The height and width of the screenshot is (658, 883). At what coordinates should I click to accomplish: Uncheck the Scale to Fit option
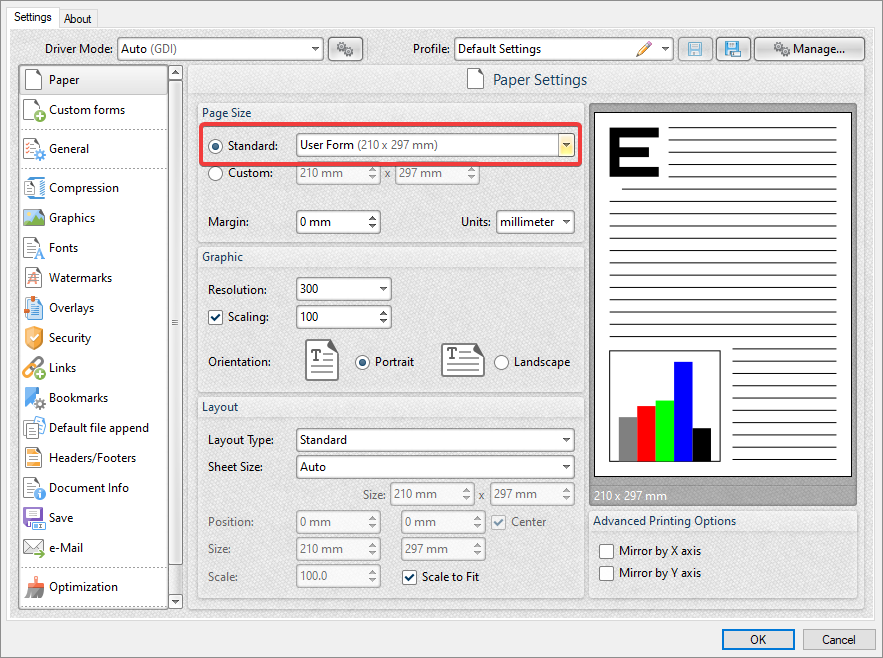coord(409,576)
